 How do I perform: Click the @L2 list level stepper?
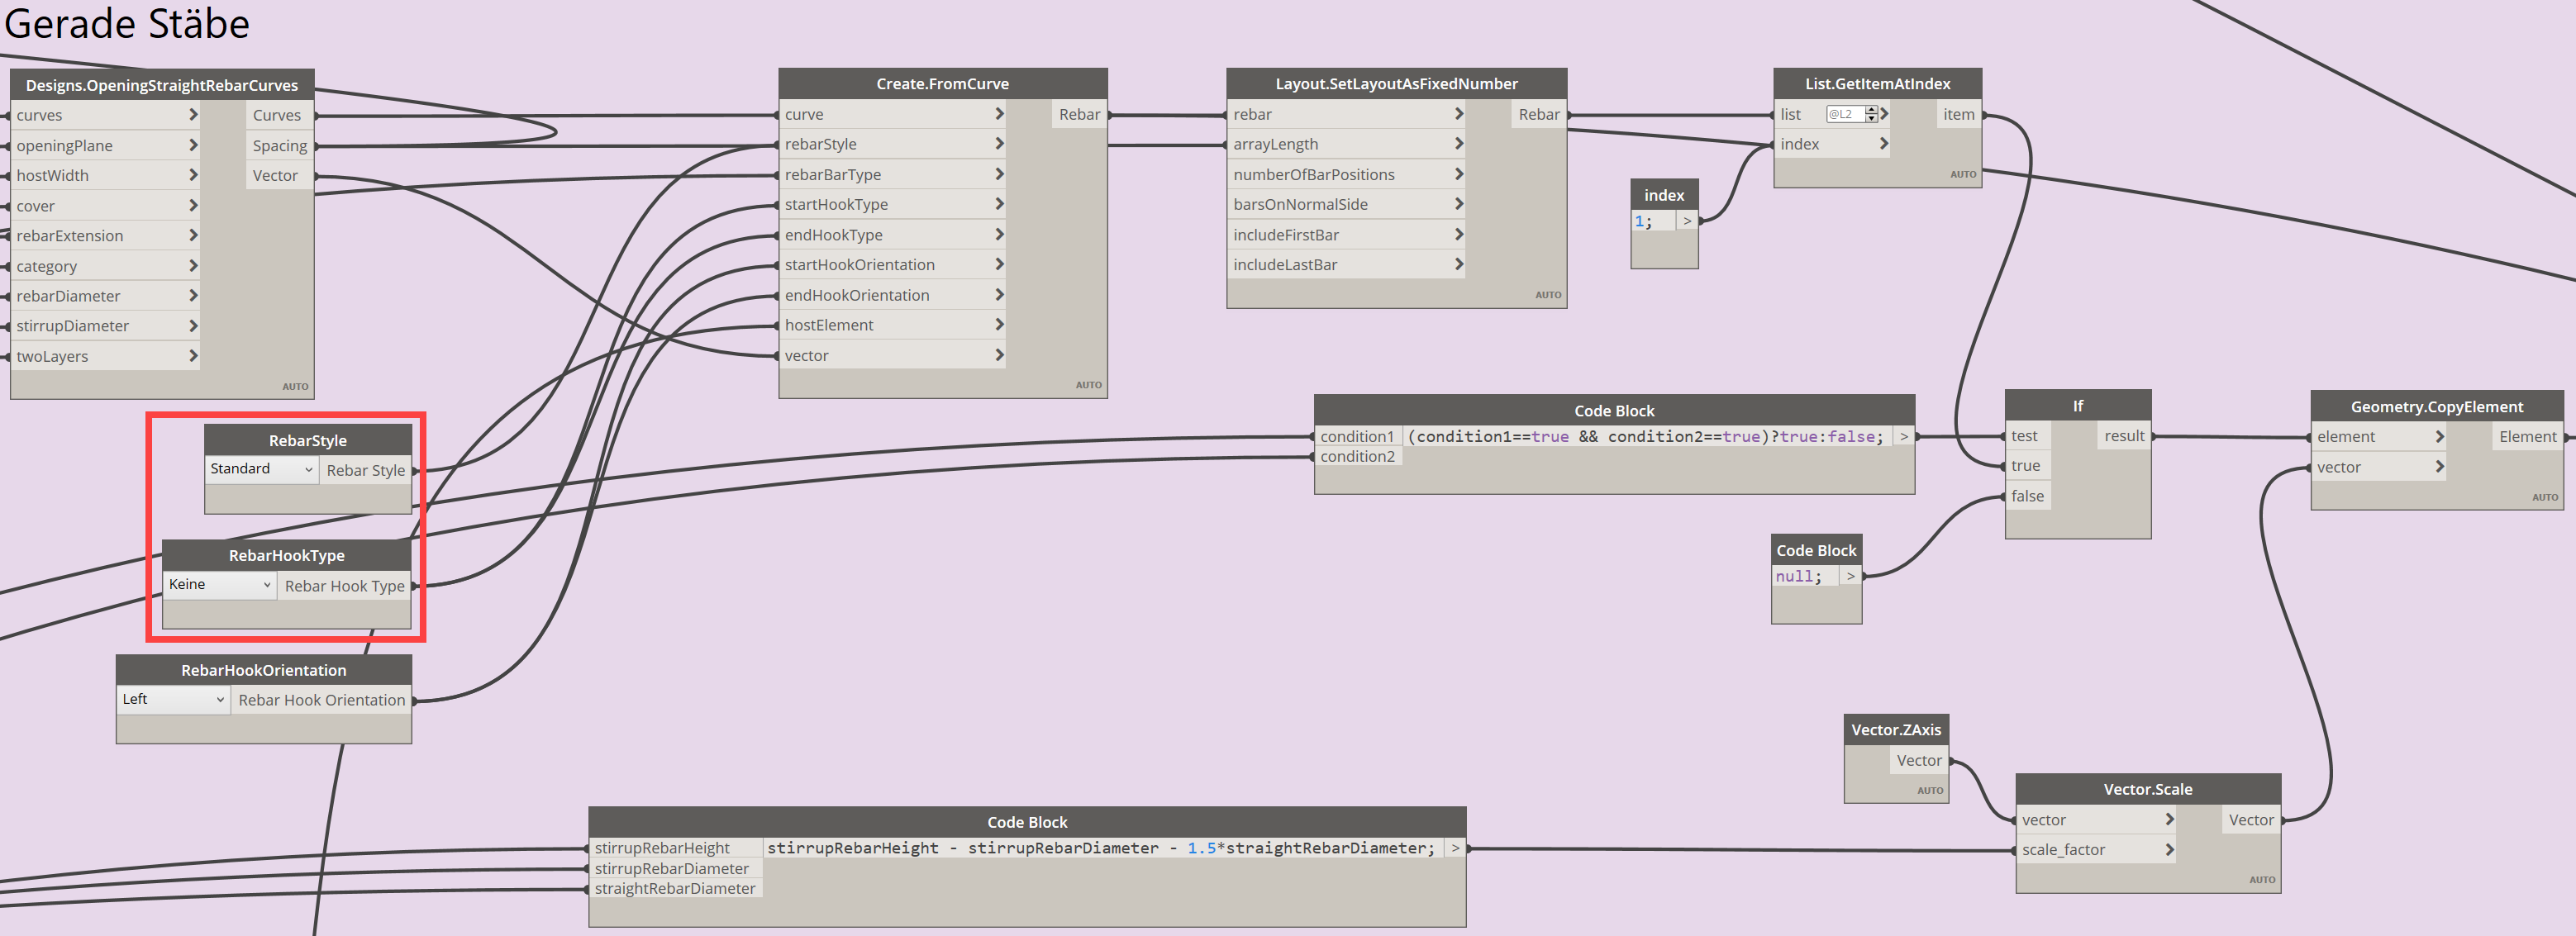pyautogui.click(x=1871, y=114)
